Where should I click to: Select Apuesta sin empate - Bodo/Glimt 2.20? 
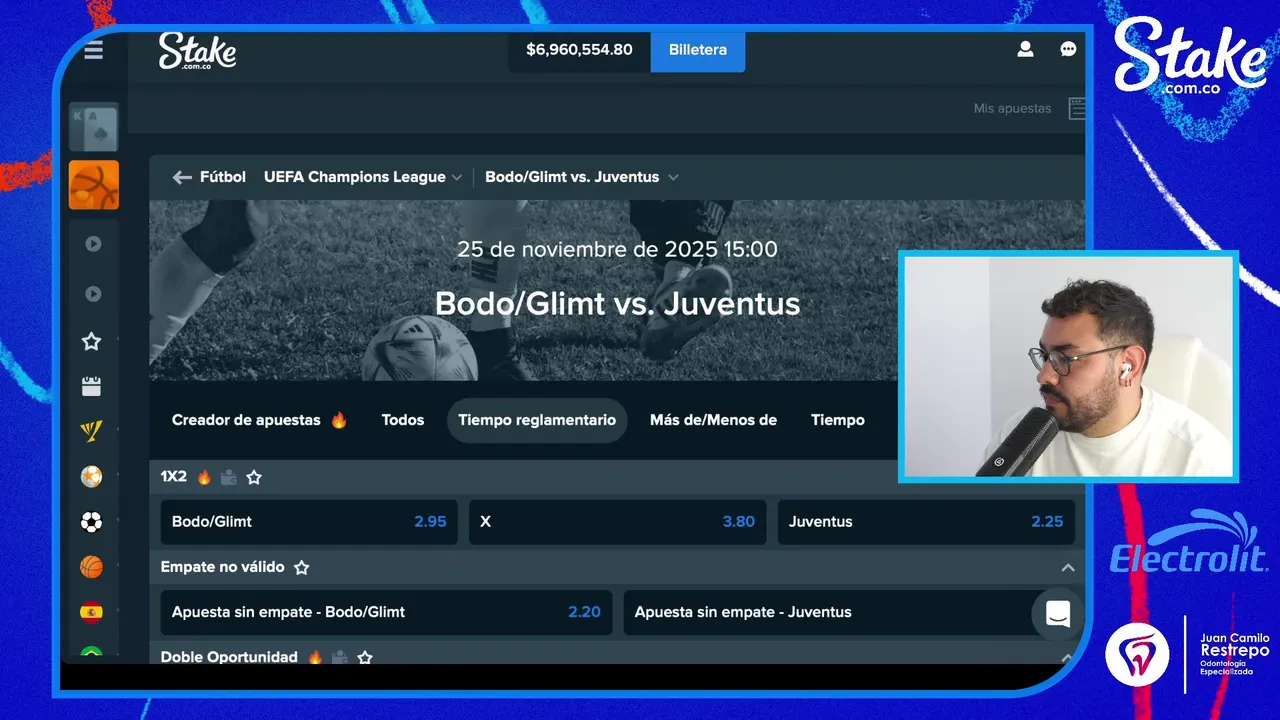pyautogui.click(x=386, y=612)
